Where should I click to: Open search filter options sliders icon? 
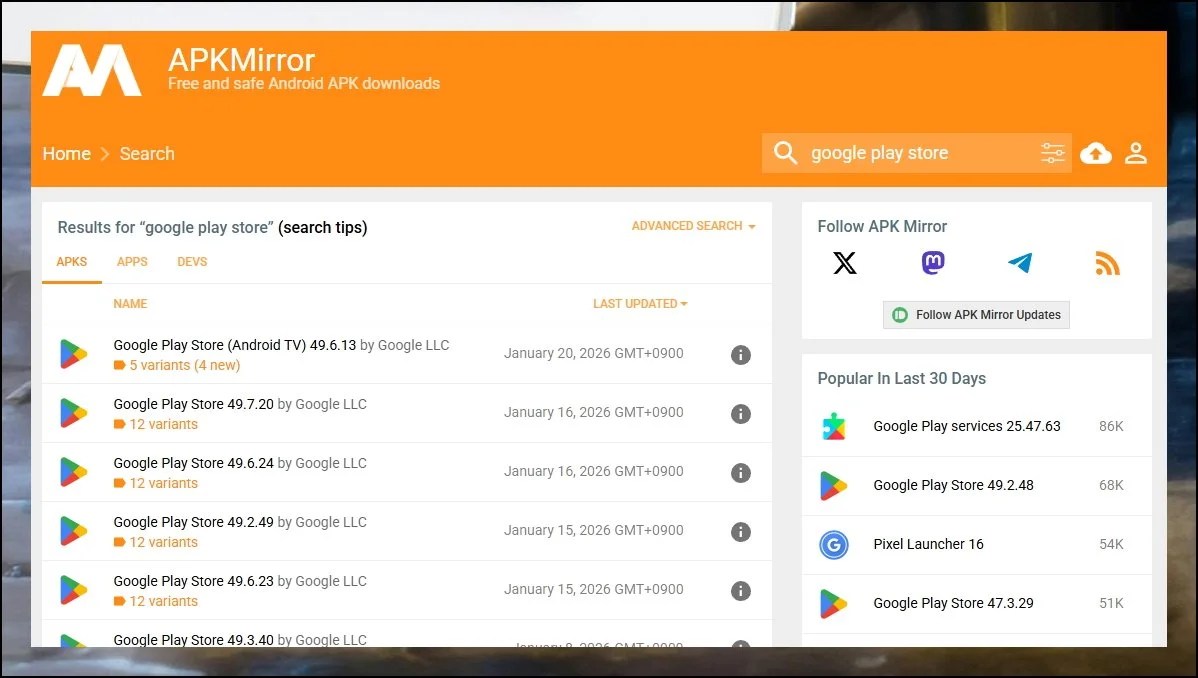point(1052,153)
